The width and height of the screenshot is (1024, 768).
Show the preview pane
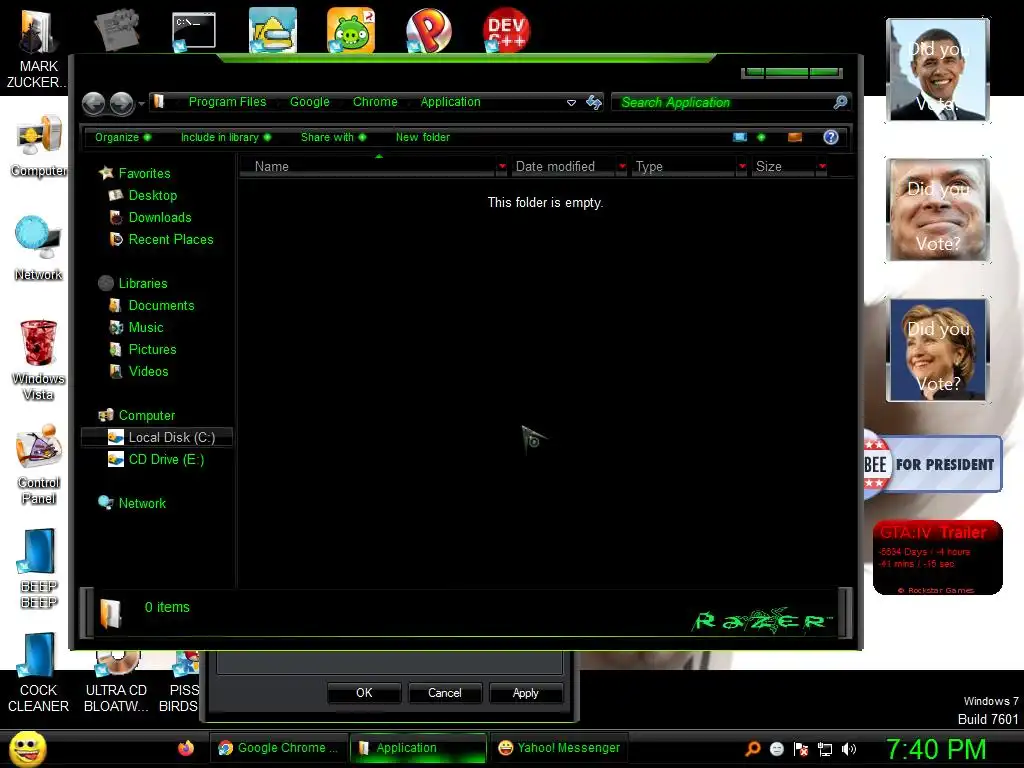point(795,137)
